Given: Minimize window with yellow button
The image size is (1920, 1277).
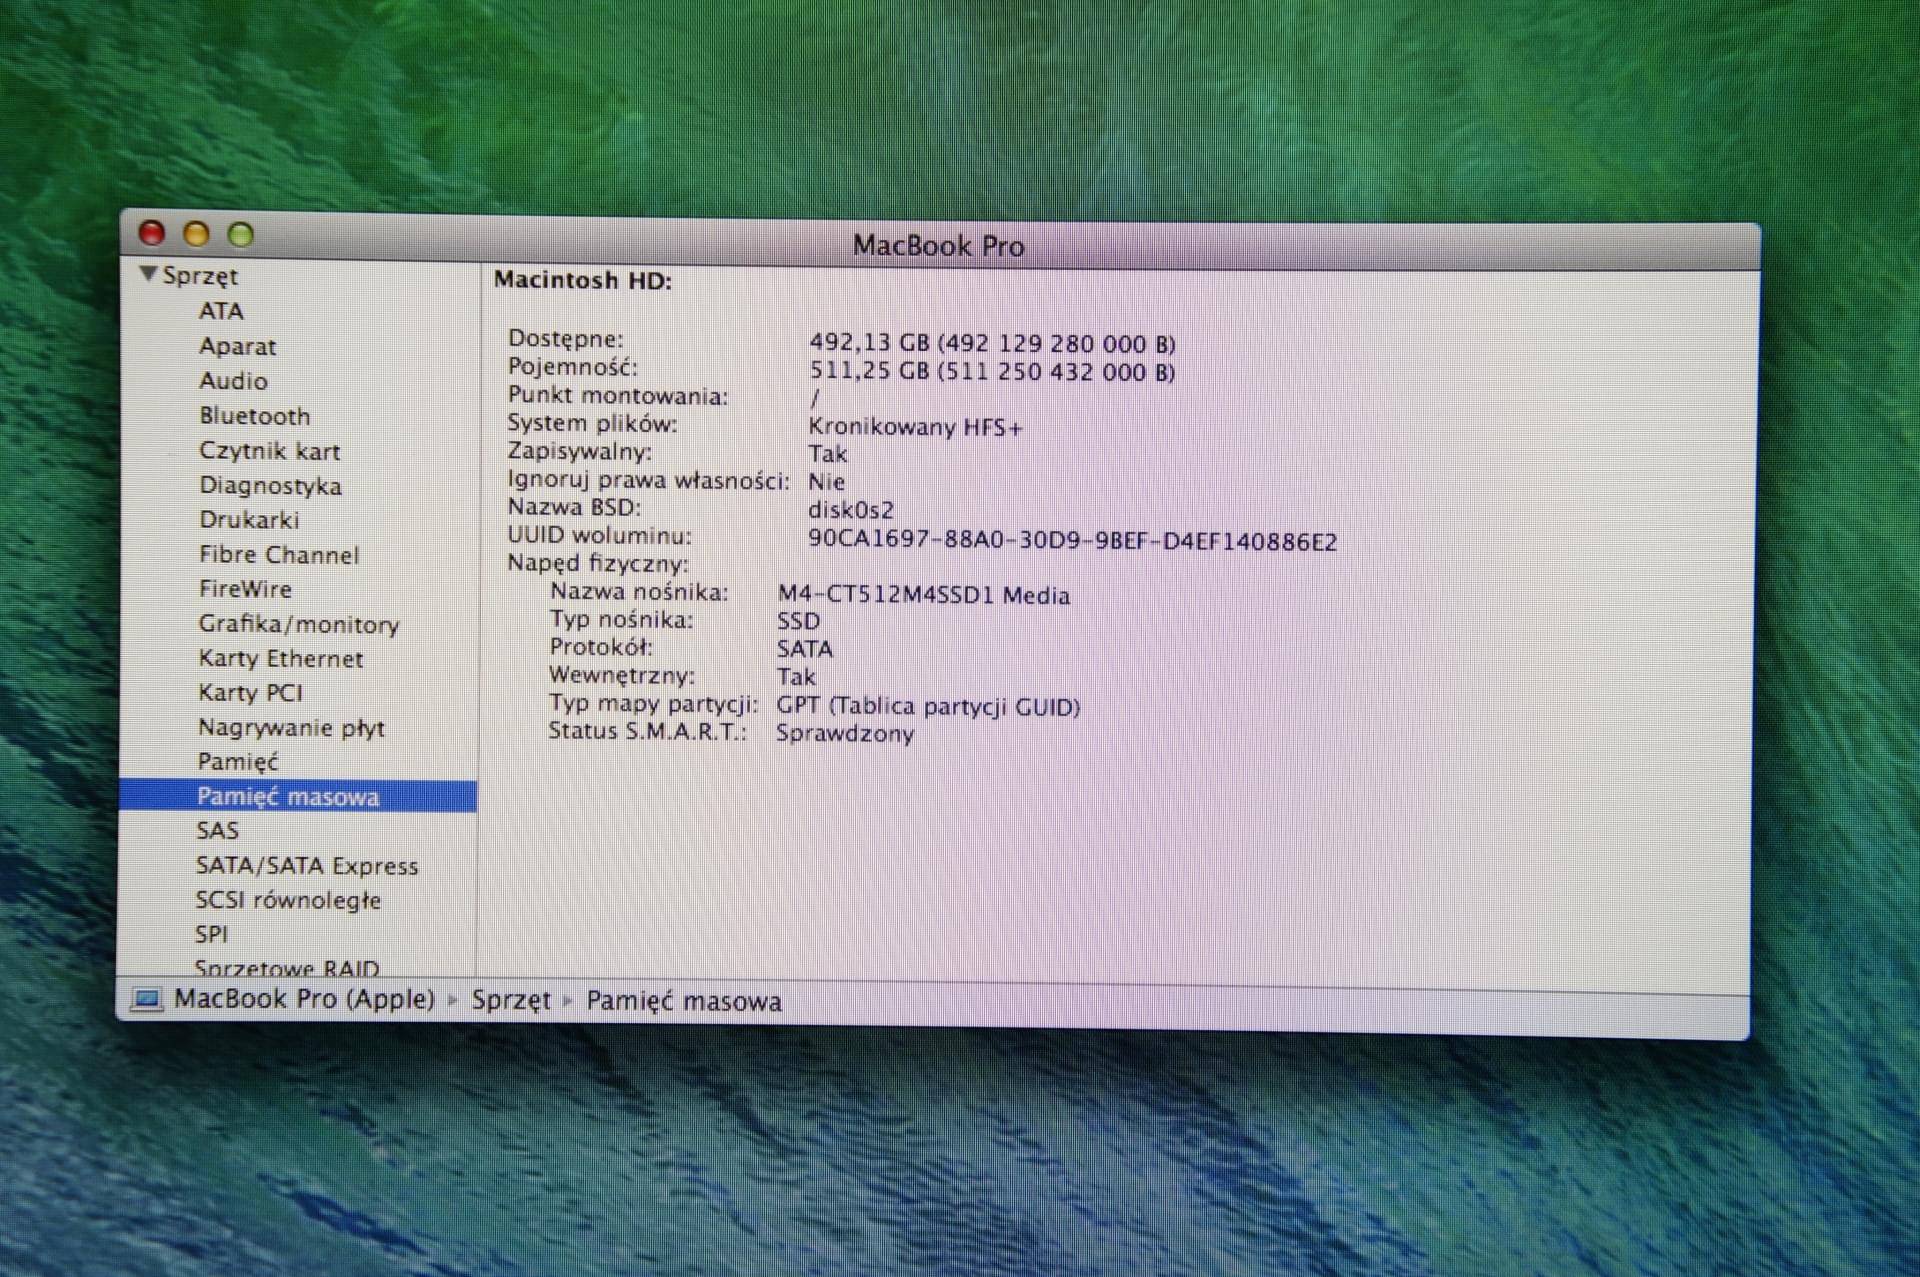Looking at the screenshot, I should click(196, 234).
